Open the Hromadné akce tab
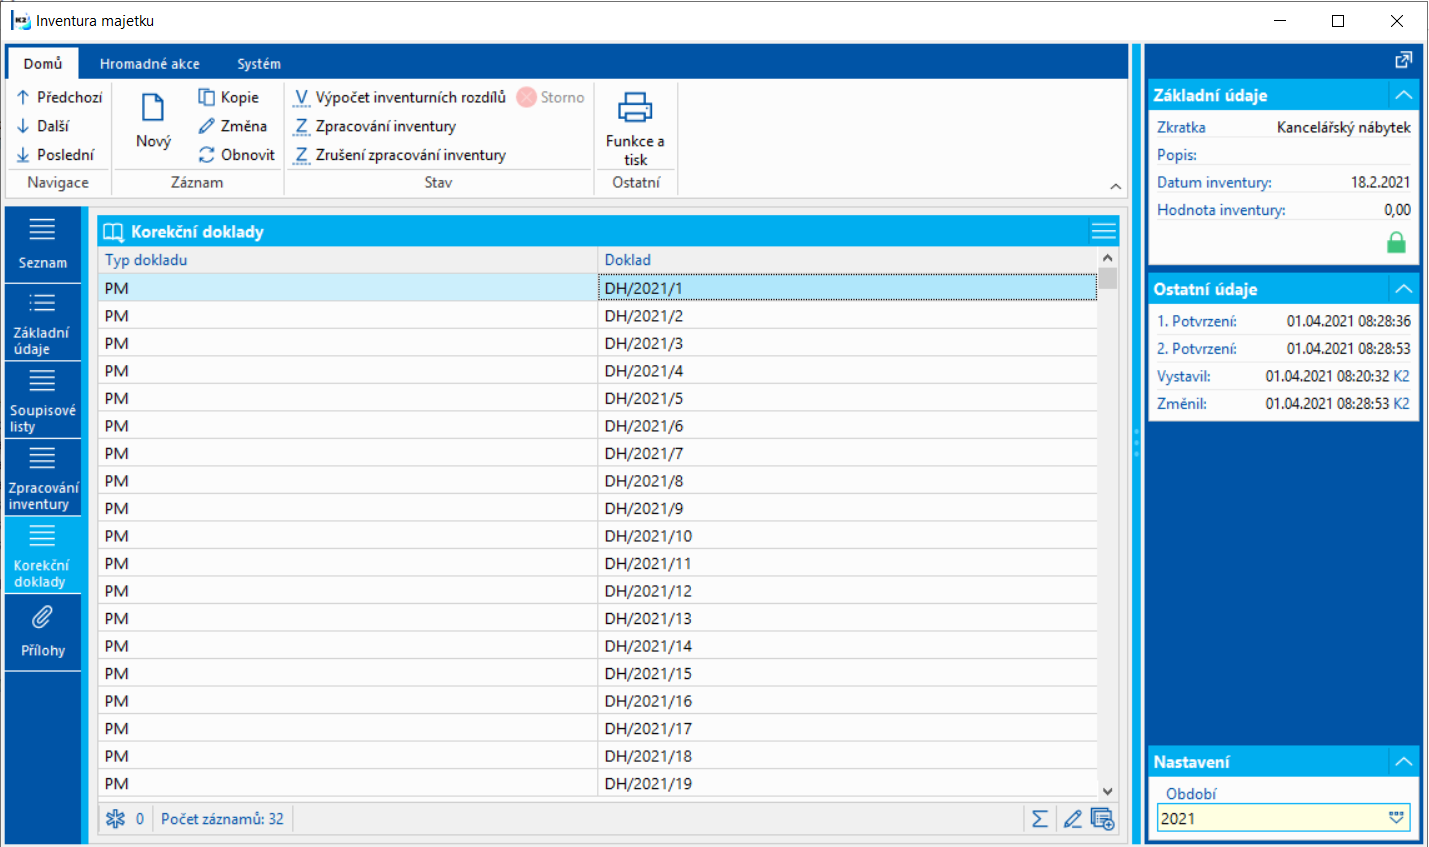 tap(150, 63)
